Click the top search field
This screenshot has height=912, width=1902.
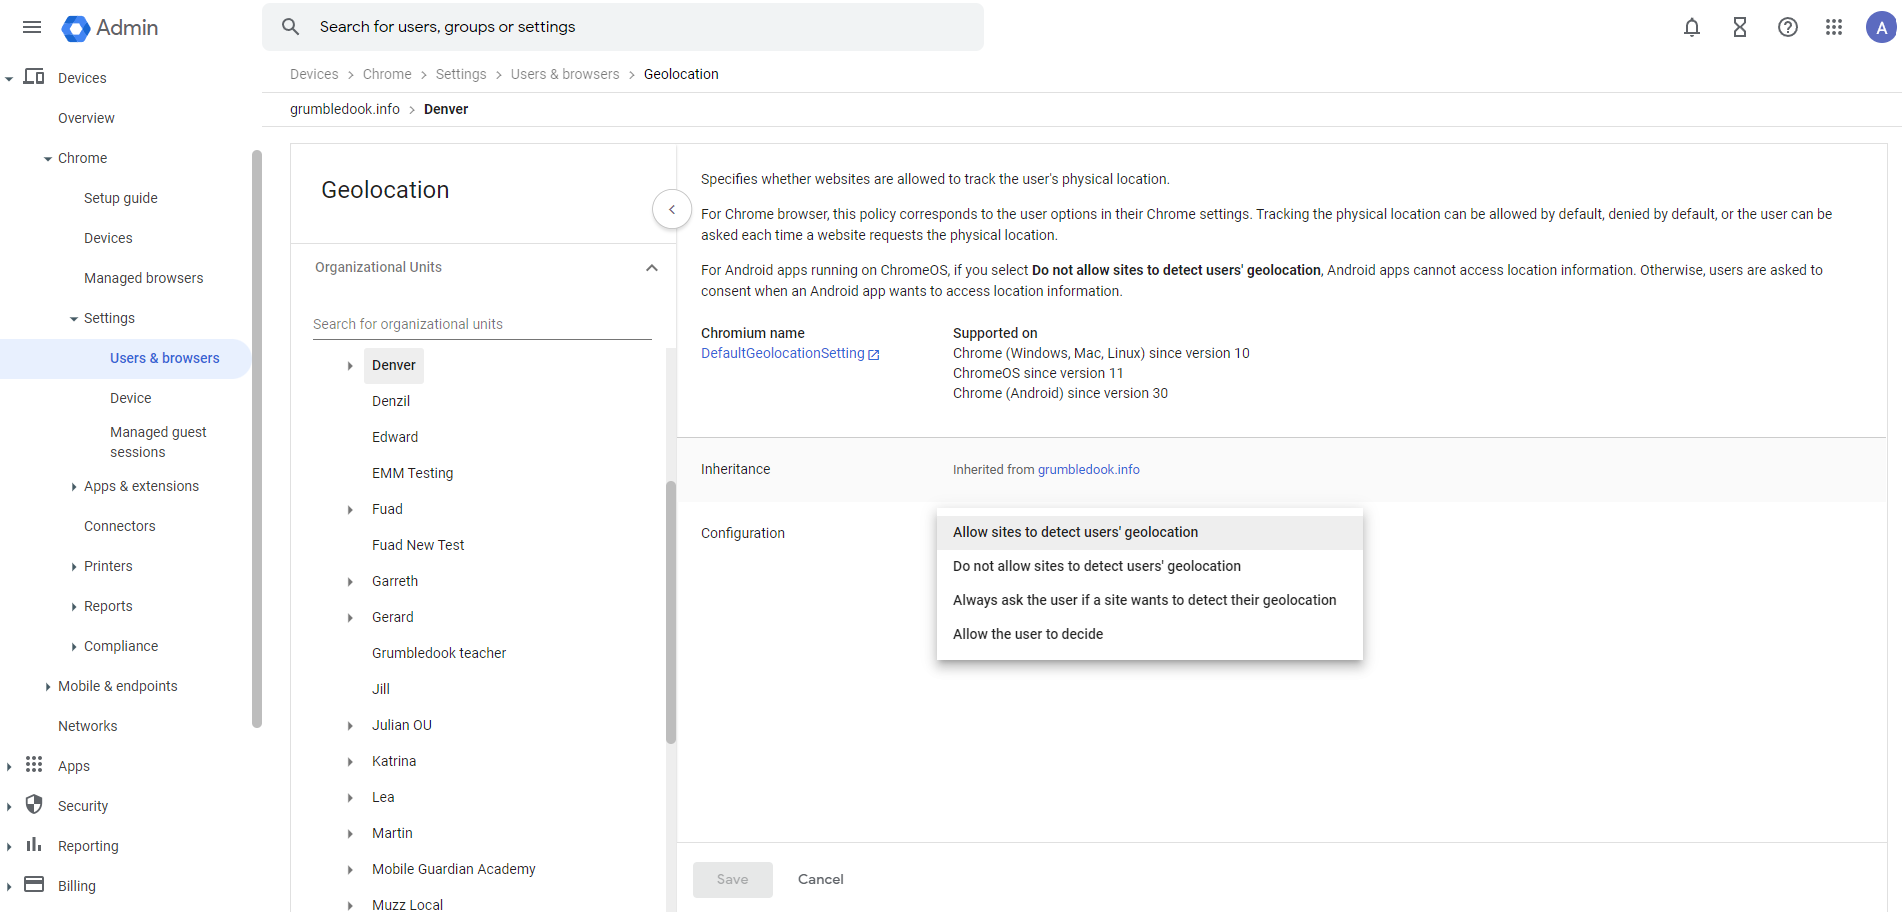coord(623,27)
